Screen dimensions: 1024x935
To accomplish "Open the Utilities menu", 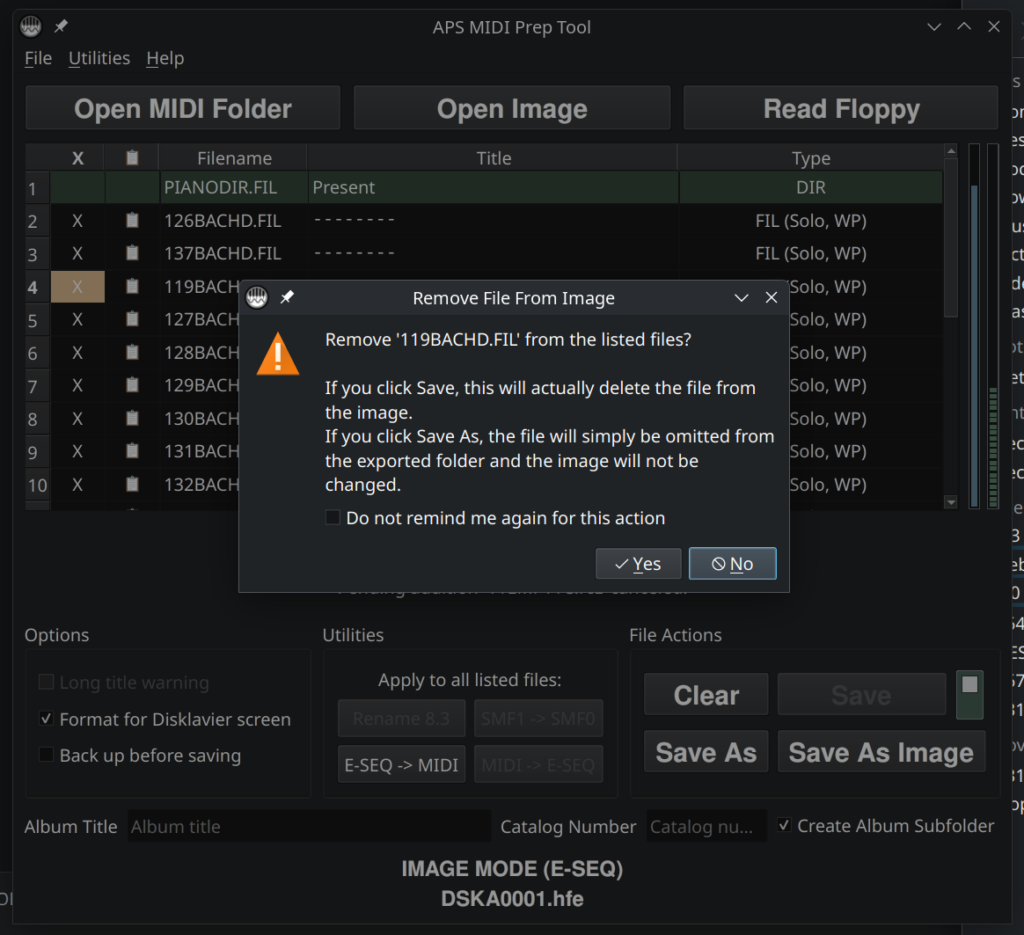I will coord(98,58).
